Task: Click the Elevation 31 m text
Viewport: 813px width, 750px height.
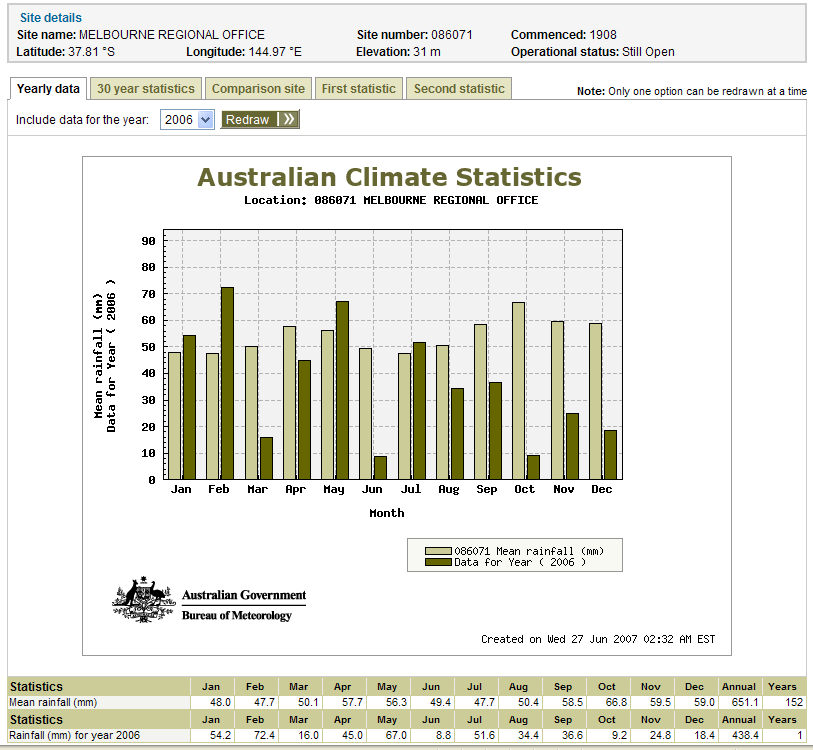Action: pos(398,52)
